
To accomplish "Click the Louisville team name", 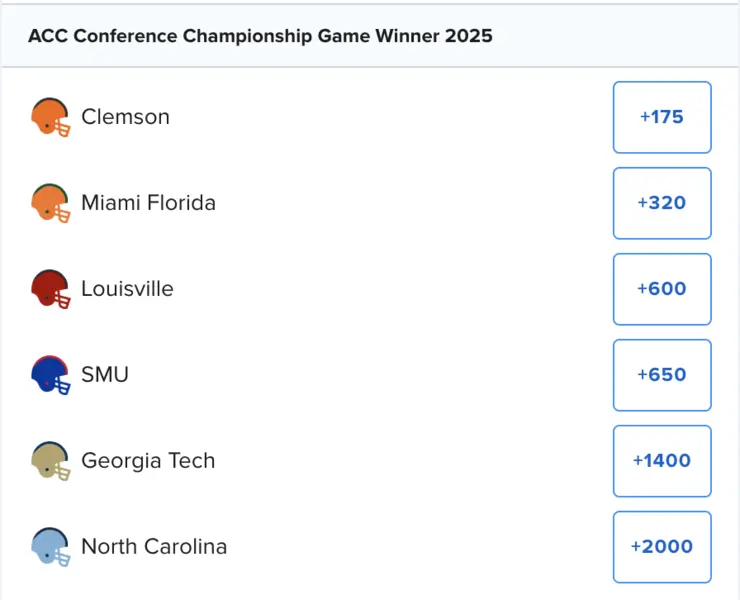I will click(x=127, y=289).
